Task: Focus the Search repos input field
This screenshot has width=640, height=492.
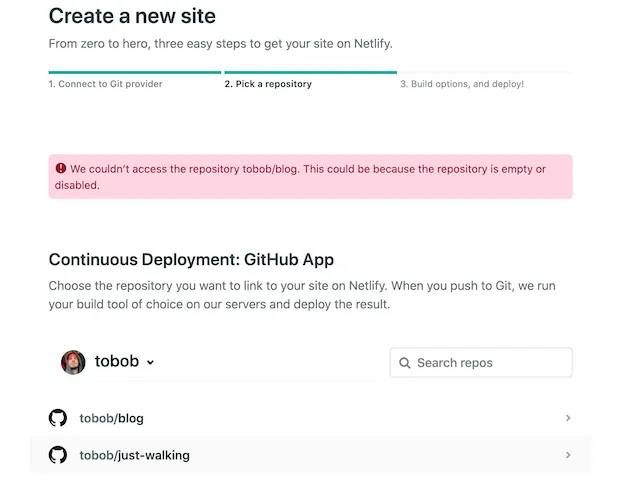Action: [x=490, y=363]
